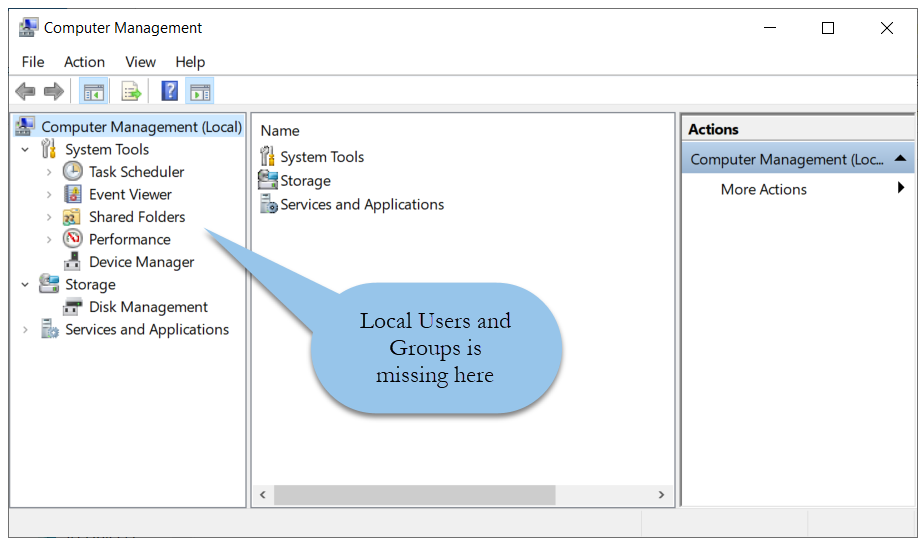The height and width of the screenshot is (538, 918).
Task: Select Storage text in center list
Action: click(306, 181)
